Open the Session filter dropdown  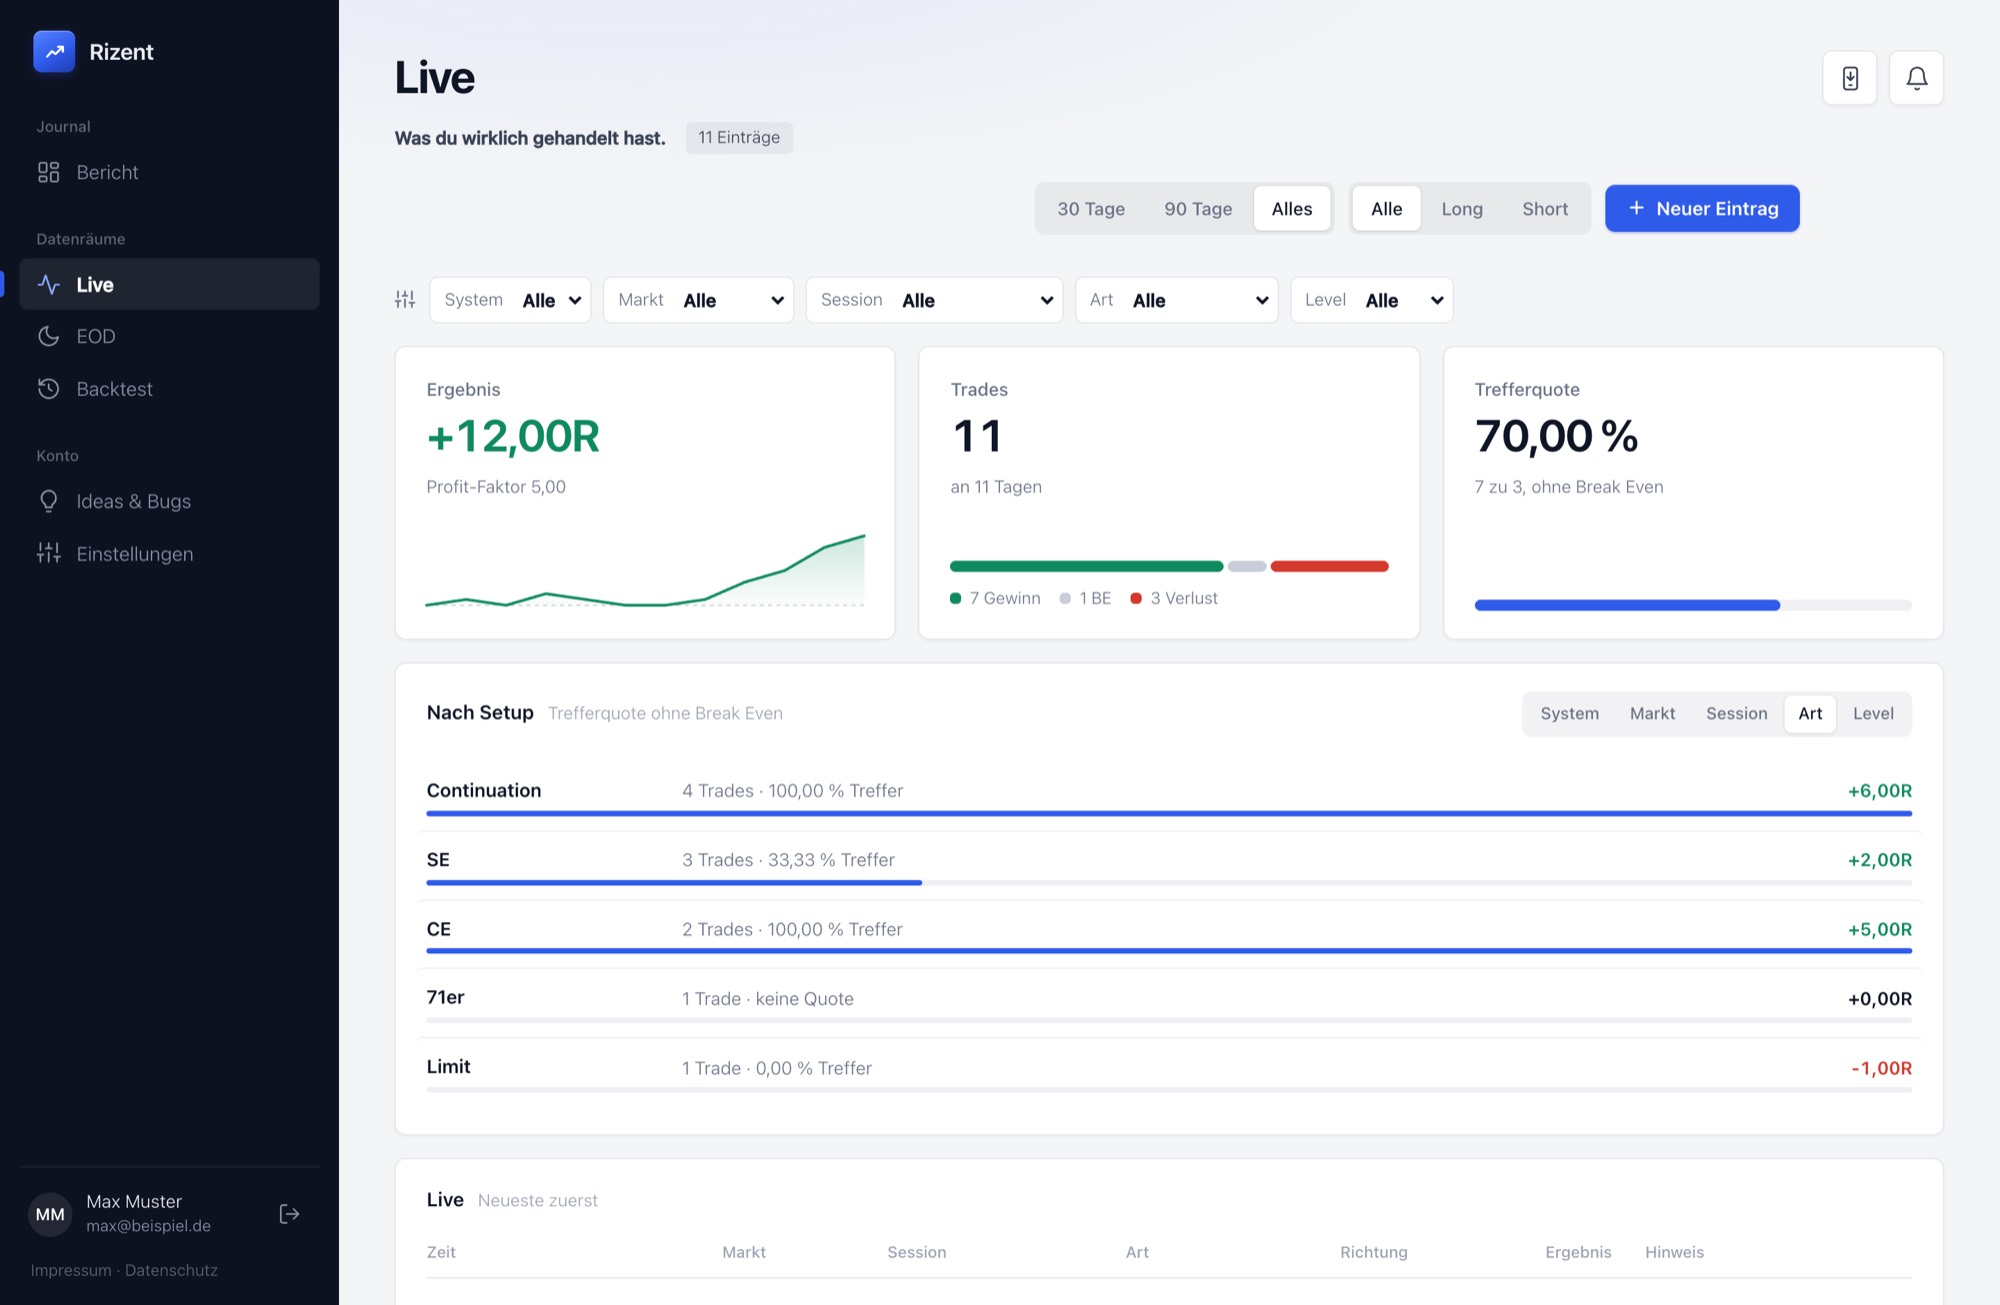tap(934, 300)
